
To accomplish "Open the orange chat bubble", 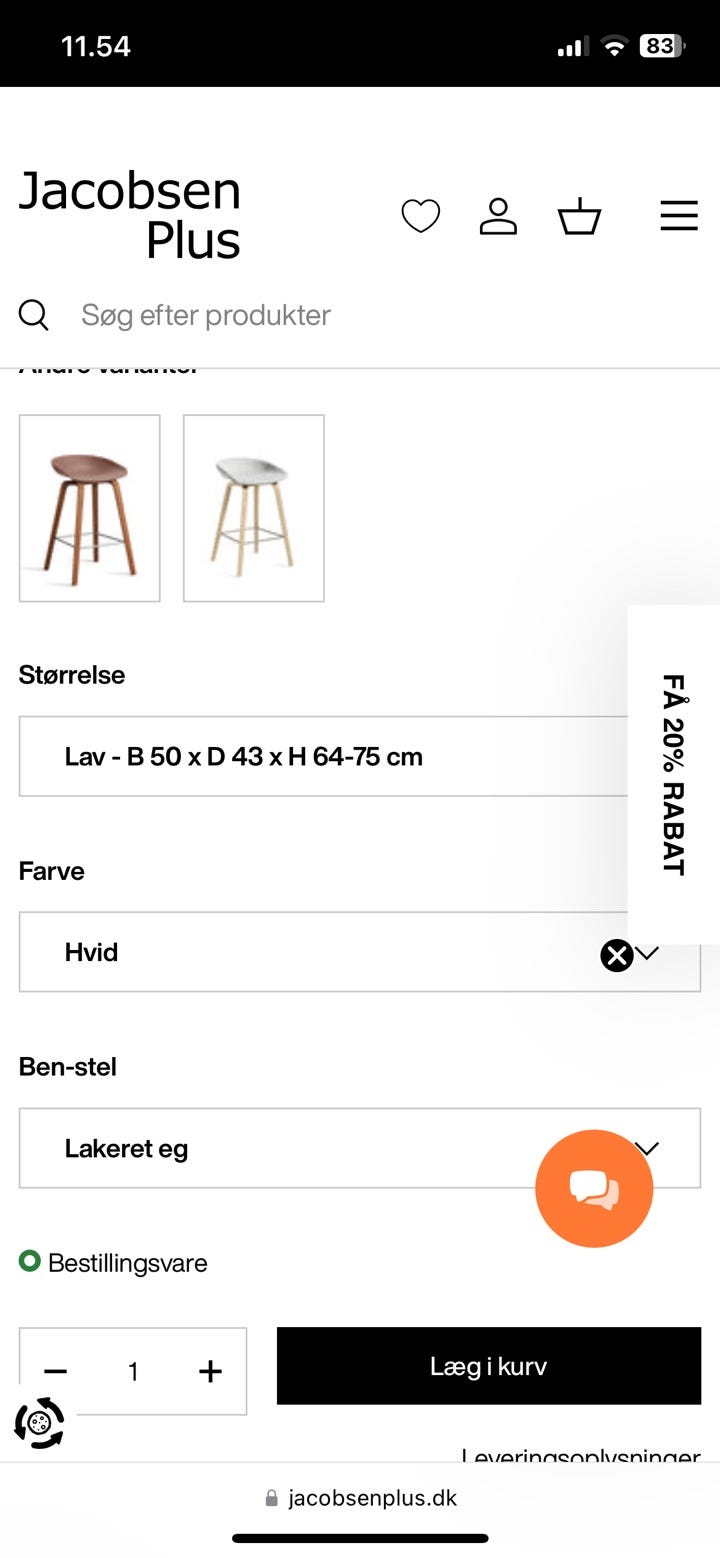I will tap(594, 1188).
